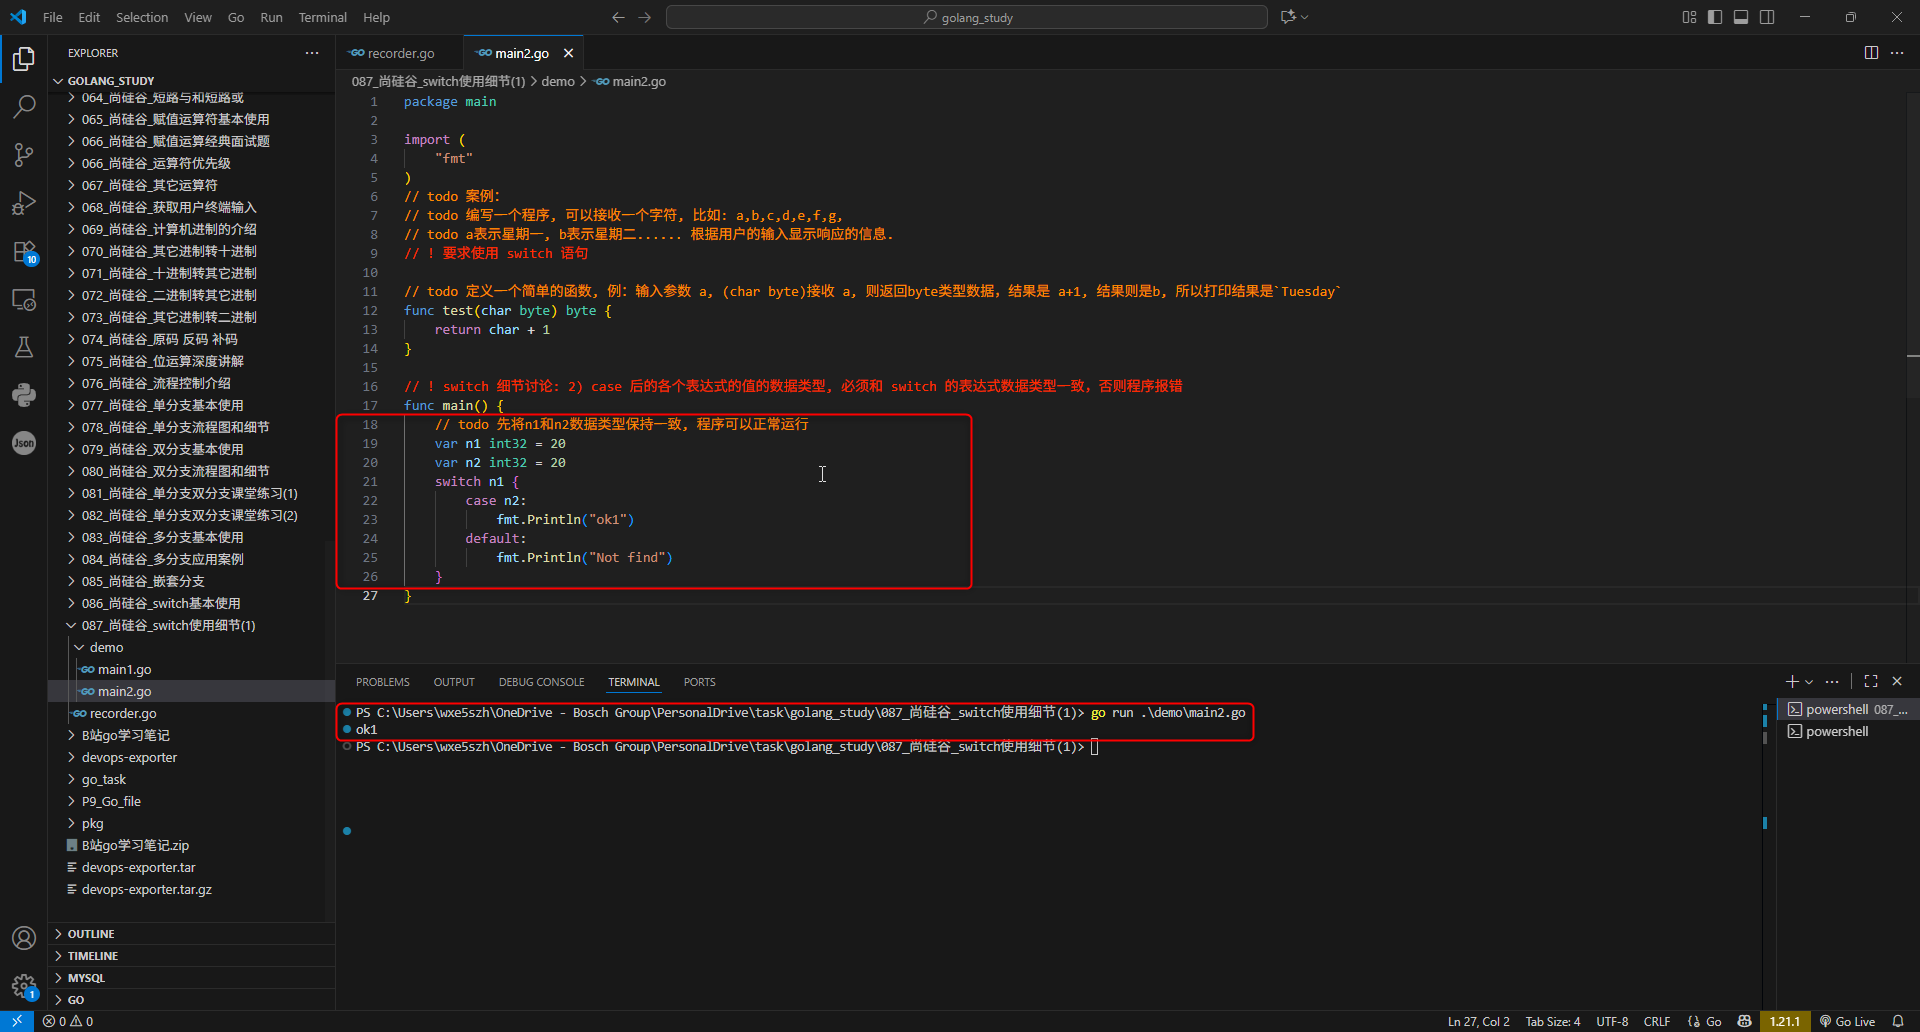Click the golang_study command center search box
Image resolution: width=1920 pixels, height=1032 pixels.
(967, 17)
